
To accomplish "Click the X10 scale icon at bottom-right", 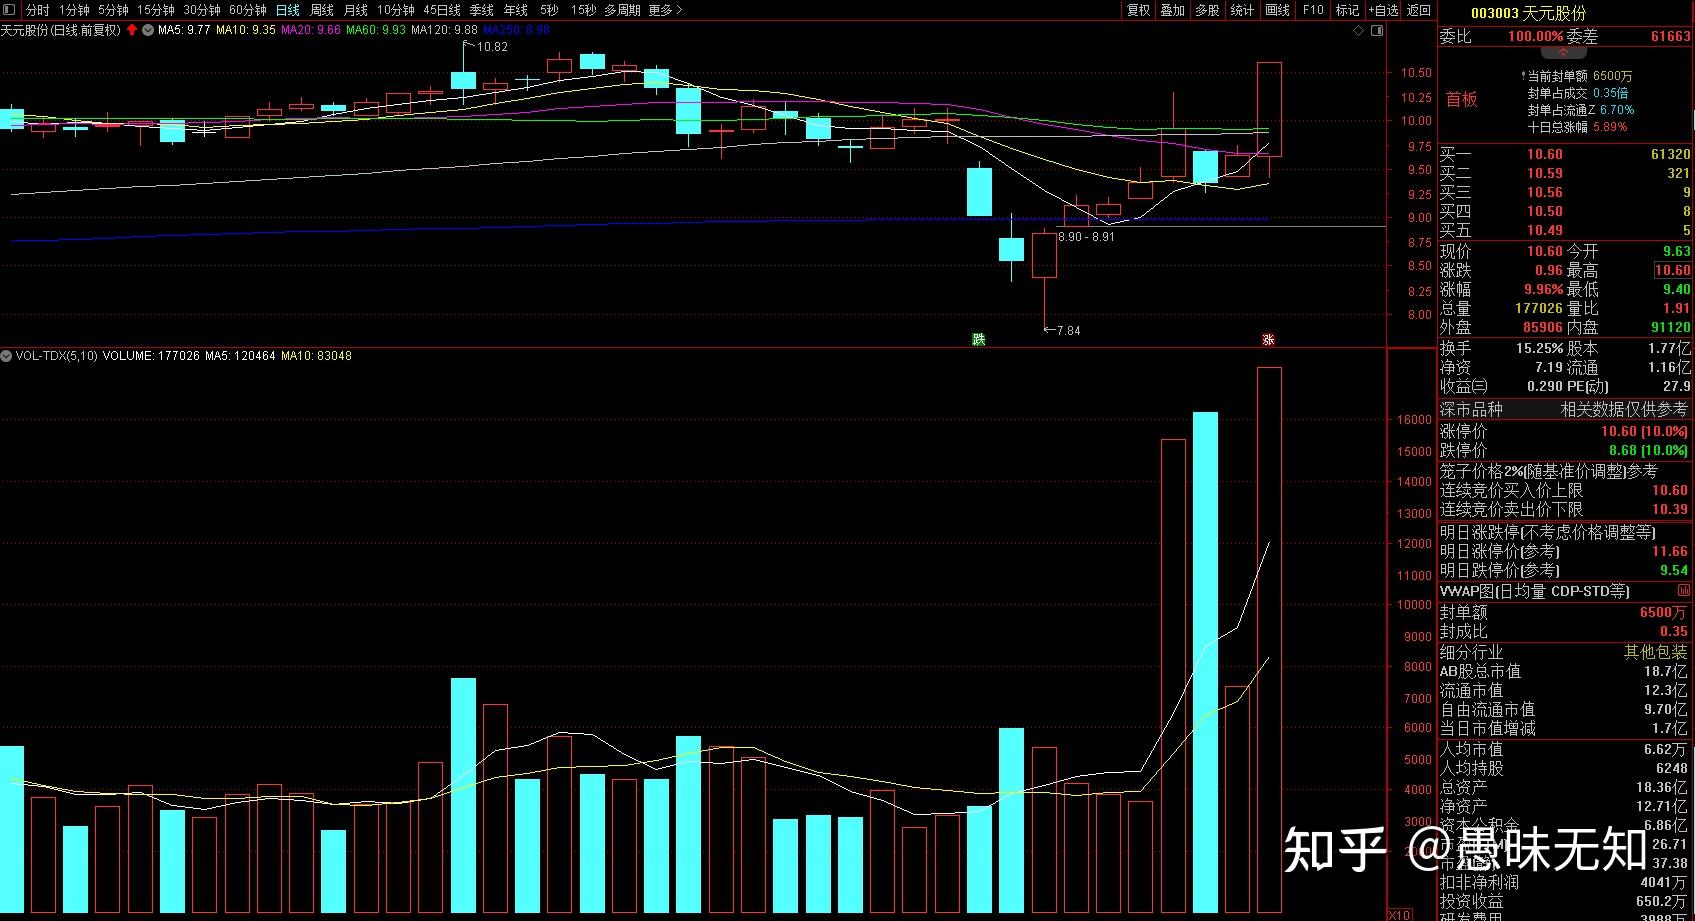I will pyautogui.click(x=1399, y=914).
